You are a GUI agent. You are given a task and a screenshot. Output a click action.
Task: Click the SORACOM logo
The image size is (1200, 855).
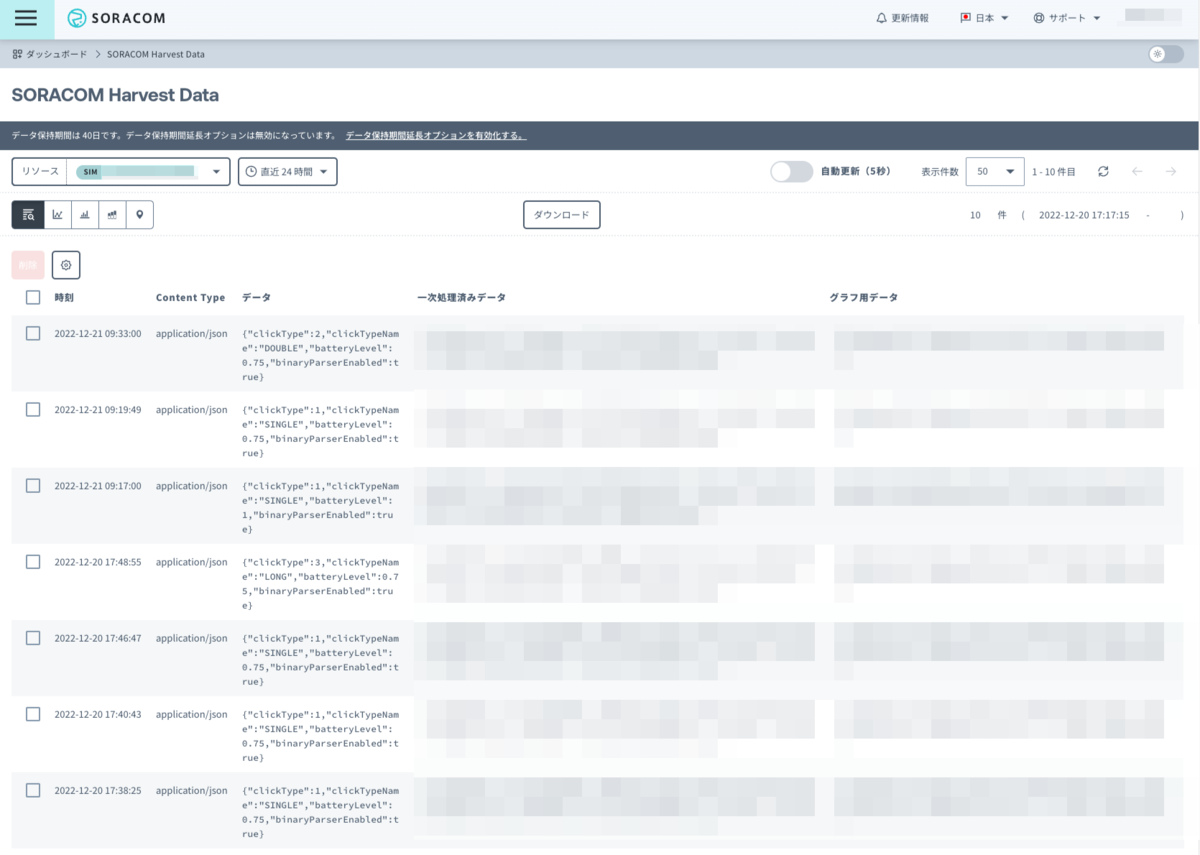[116, 18]
